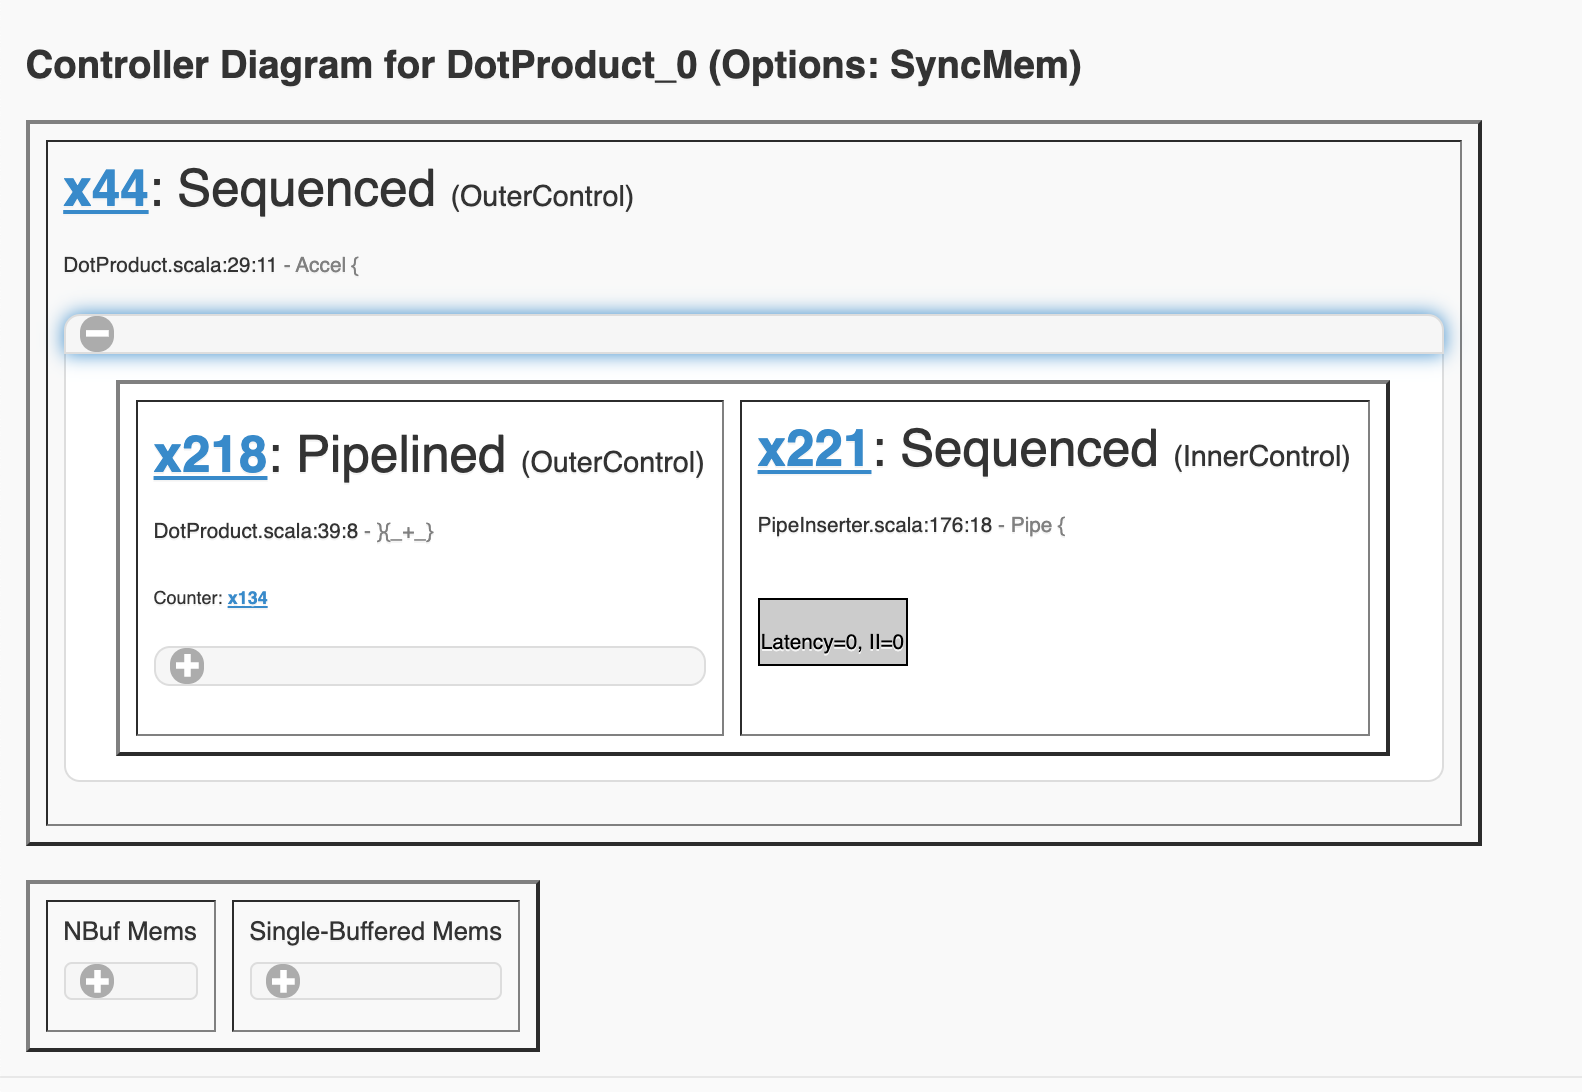Select the DotProduct.scala:29:11 source text
Screen dimensions: 1582x1092
click(x=170, y=265)
